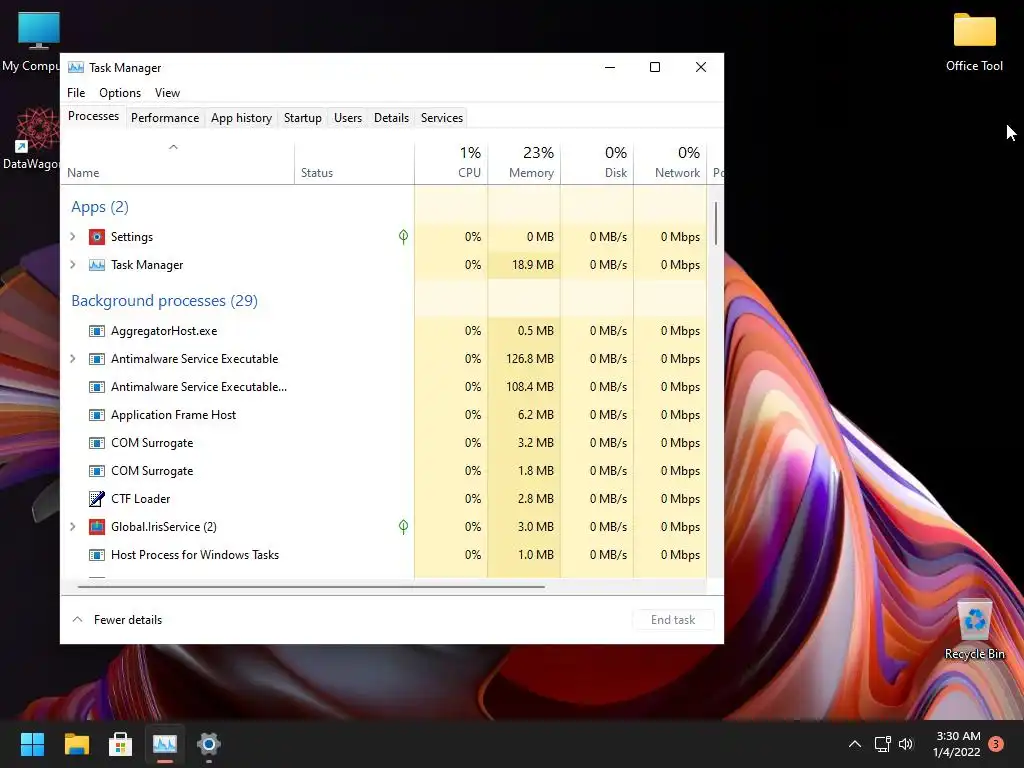Open the notification badge showing 3
This screenshot has width=1024, height=768.
click(996, 744)
